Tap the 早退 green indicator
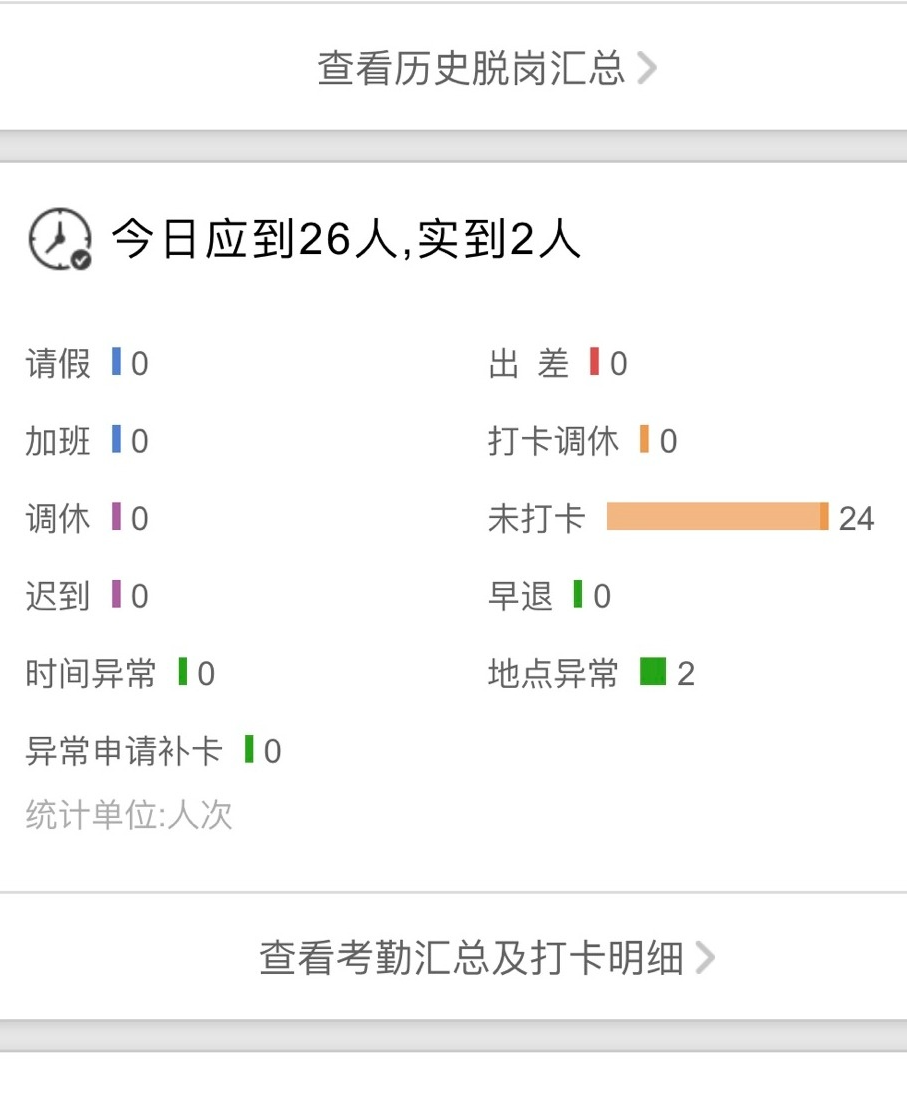The height and width of the screenshot is (1099, 907). [x=578, y=594]
